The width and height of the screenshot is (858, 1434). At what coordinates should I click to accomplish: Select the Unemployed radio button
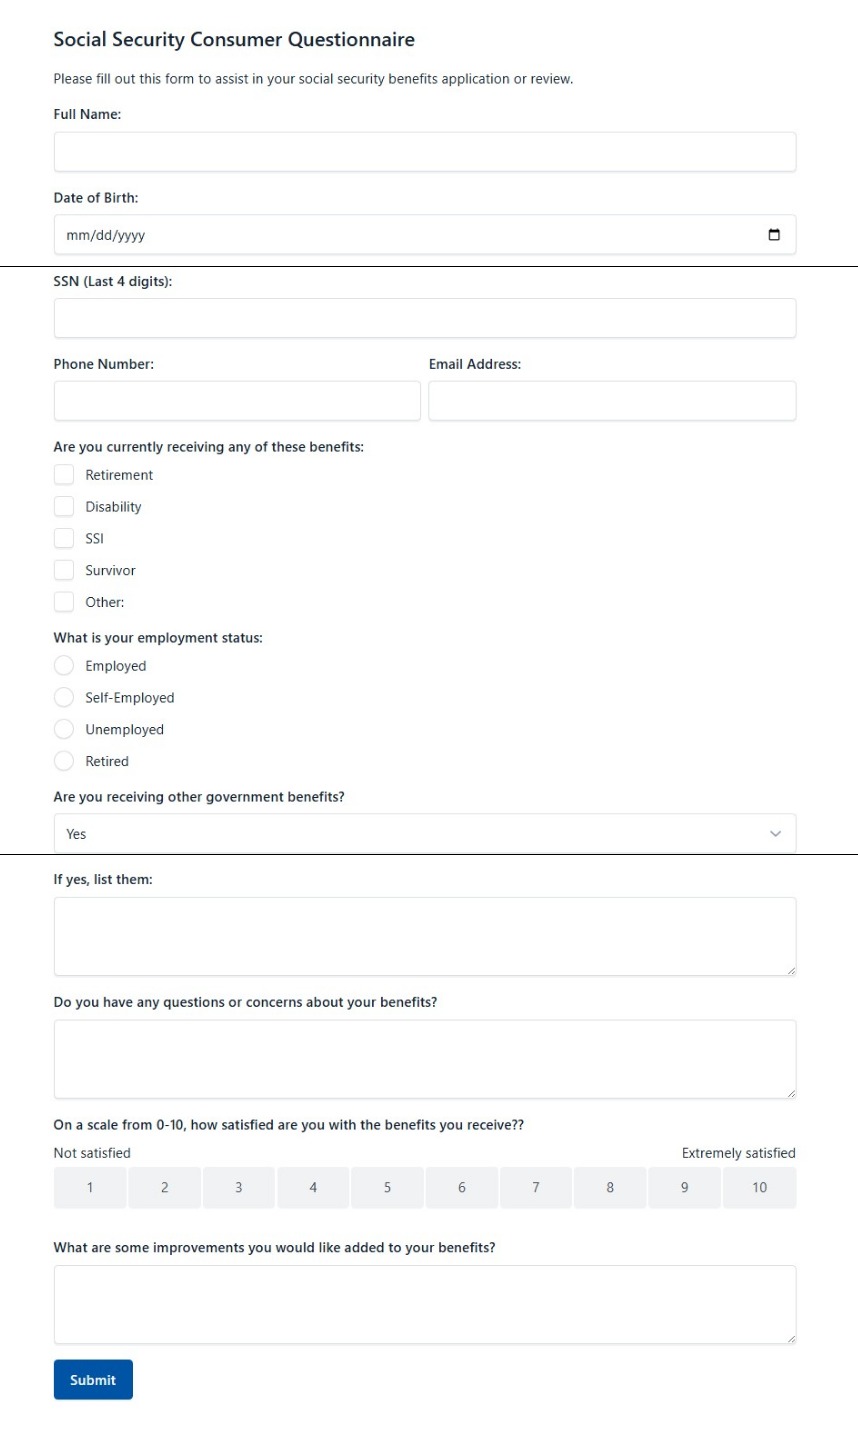64,729
